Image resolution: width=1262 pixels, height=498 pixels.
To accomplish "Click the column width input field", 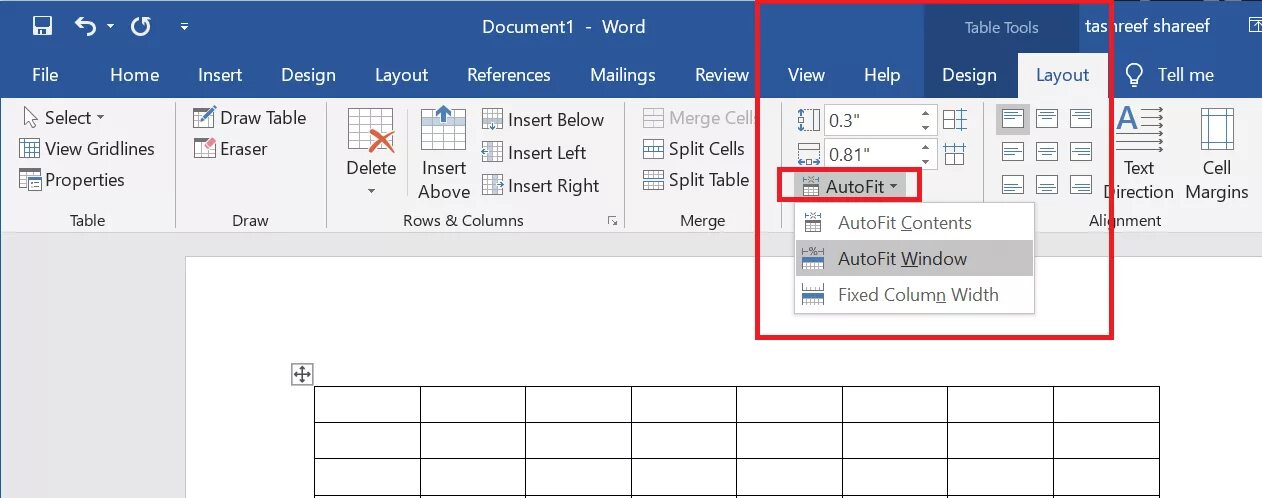I will [870, 154].
